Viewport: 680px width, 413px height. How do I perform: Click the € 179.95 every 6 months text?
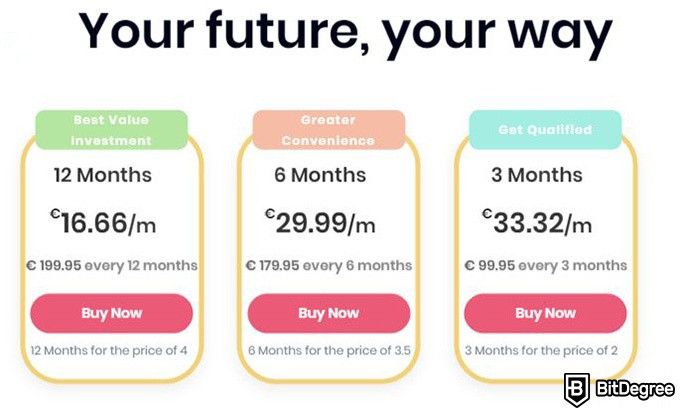[329, 266]
